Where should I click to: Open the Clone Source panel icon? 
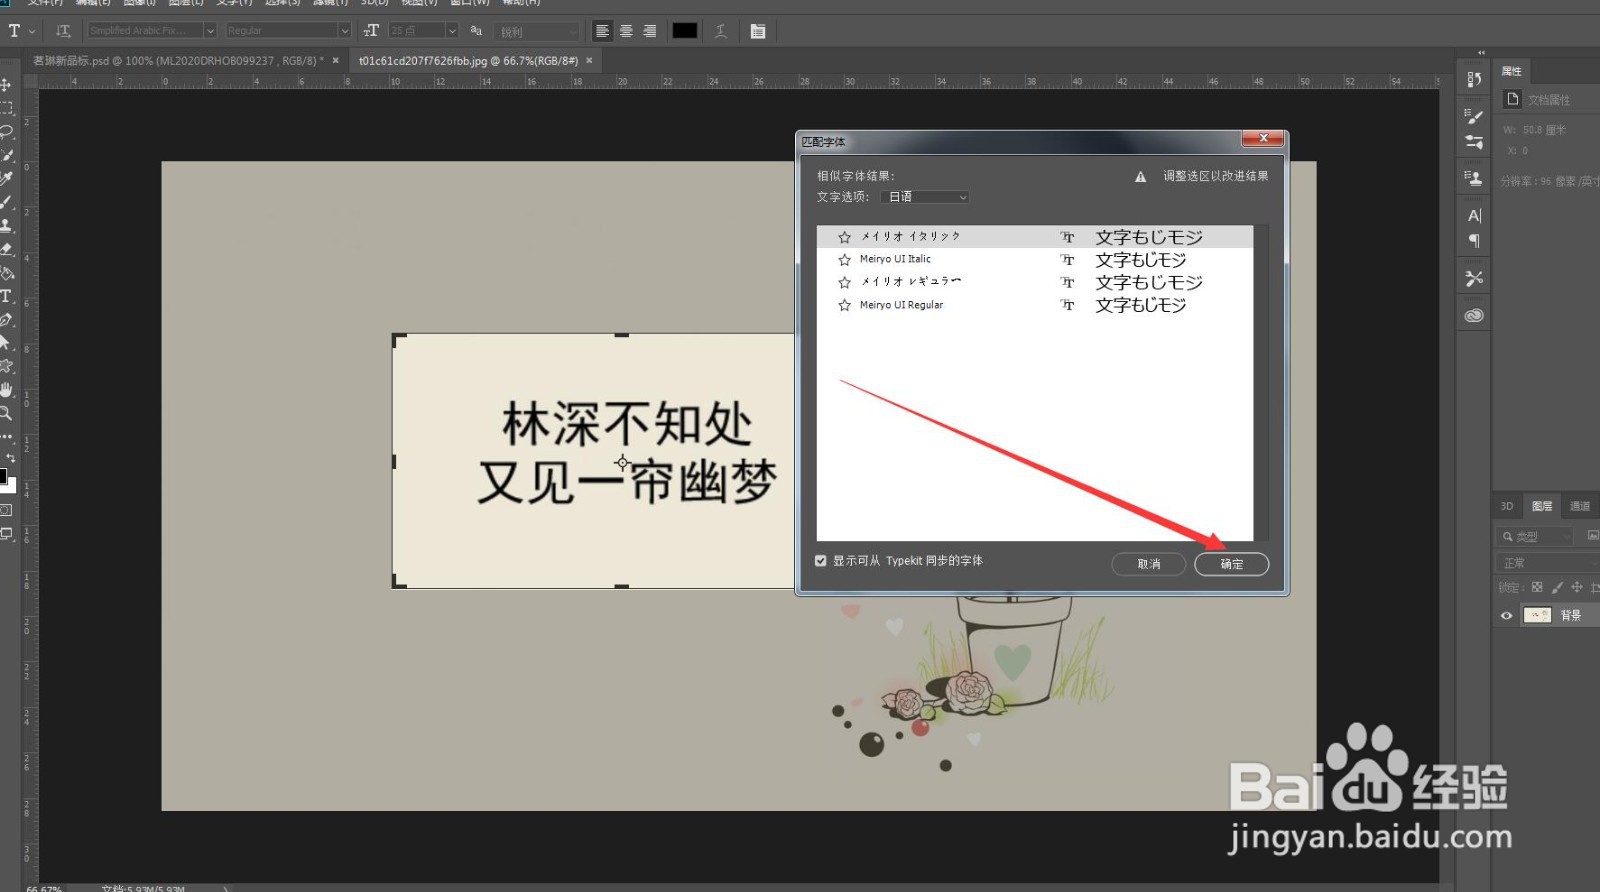(1474, 178)
